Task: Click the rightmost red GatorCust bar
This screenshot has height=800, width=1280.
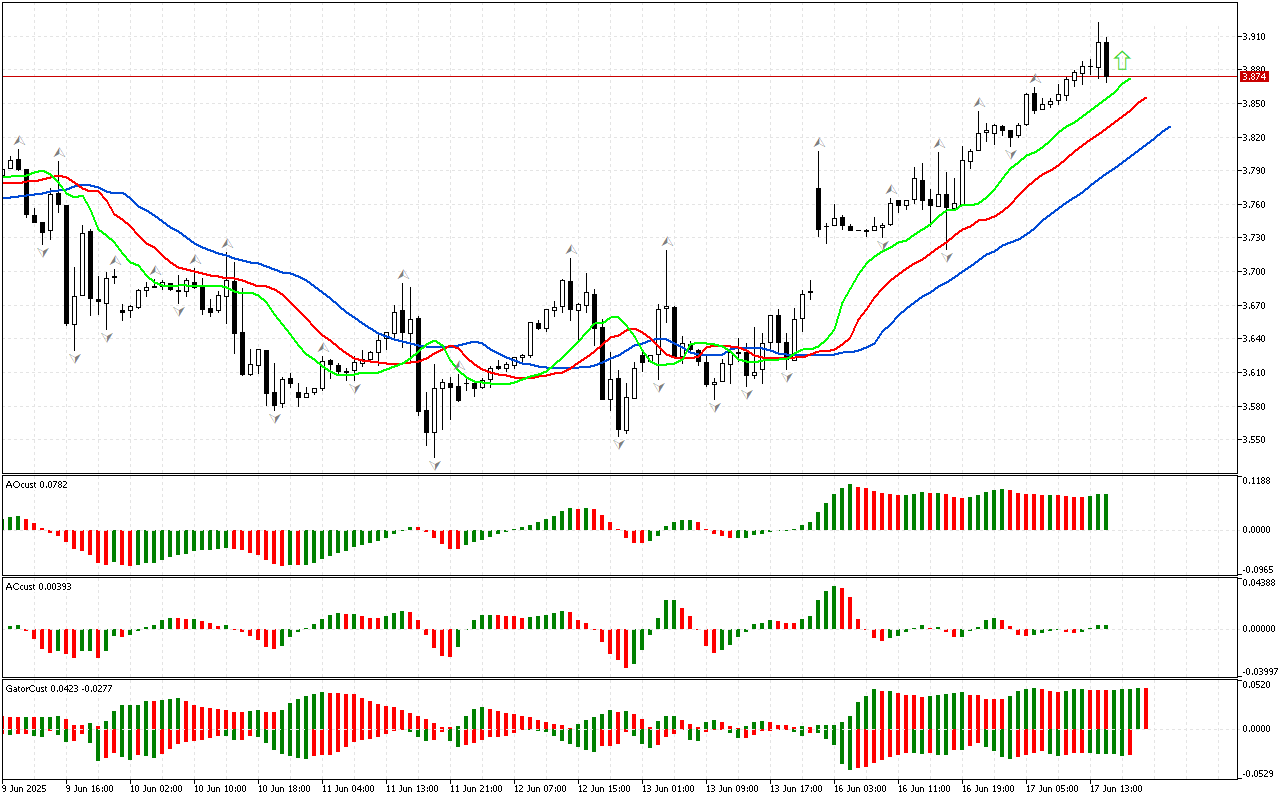Action: pyautogui.click(x=1146, y=708)
